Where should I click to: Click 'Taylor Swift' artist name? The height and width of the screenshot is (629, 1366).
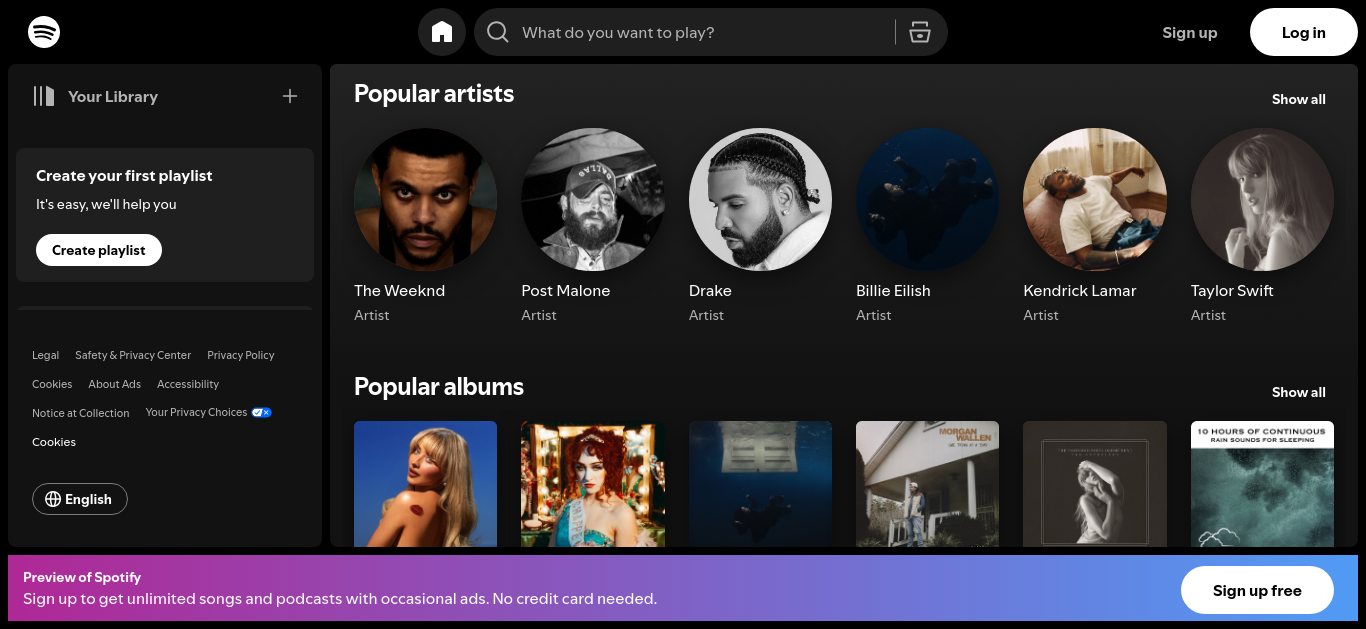(x=1232, y=291)
